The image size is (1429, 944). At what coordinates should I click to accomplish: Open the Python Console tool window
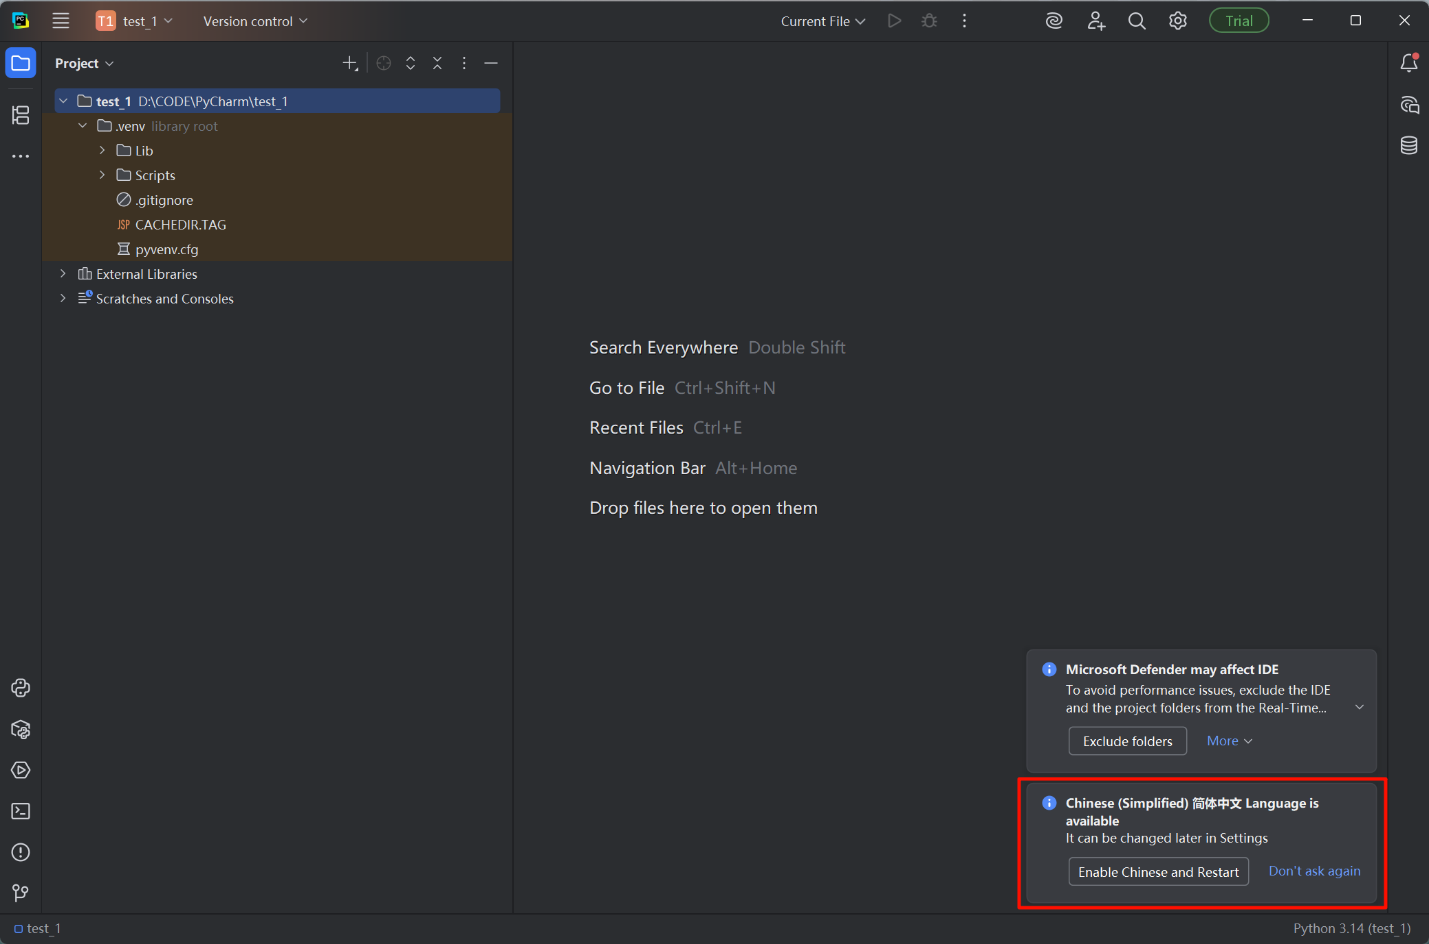[x=21, y=688]
